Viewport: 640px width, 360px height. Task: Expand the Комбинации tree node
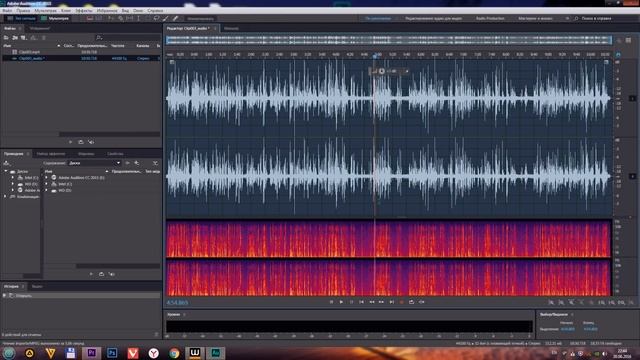(x=5, y=197)
